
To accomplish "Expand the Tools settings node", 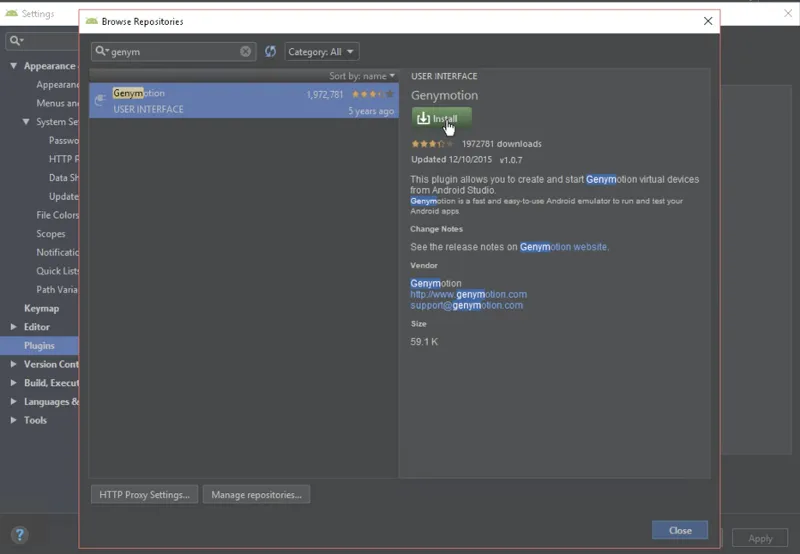I will click(x=14, y=420).
